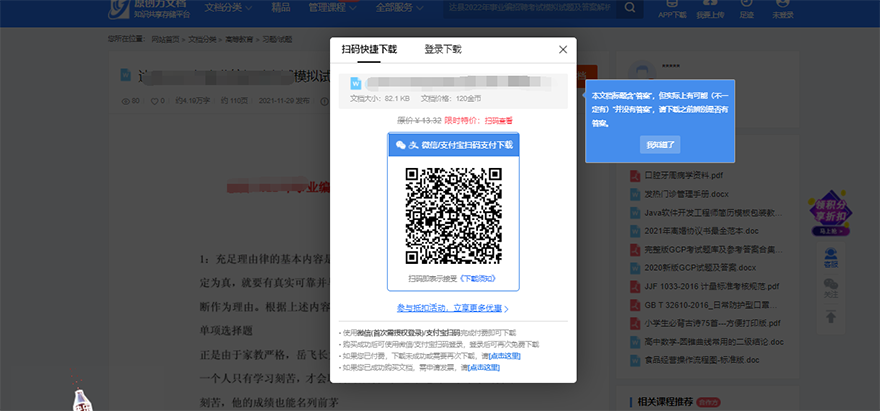Open the 参与抵扣活动，立享更多优惠 link
Viewport: 880px width, 411px height.
click(x=452, y=308)
